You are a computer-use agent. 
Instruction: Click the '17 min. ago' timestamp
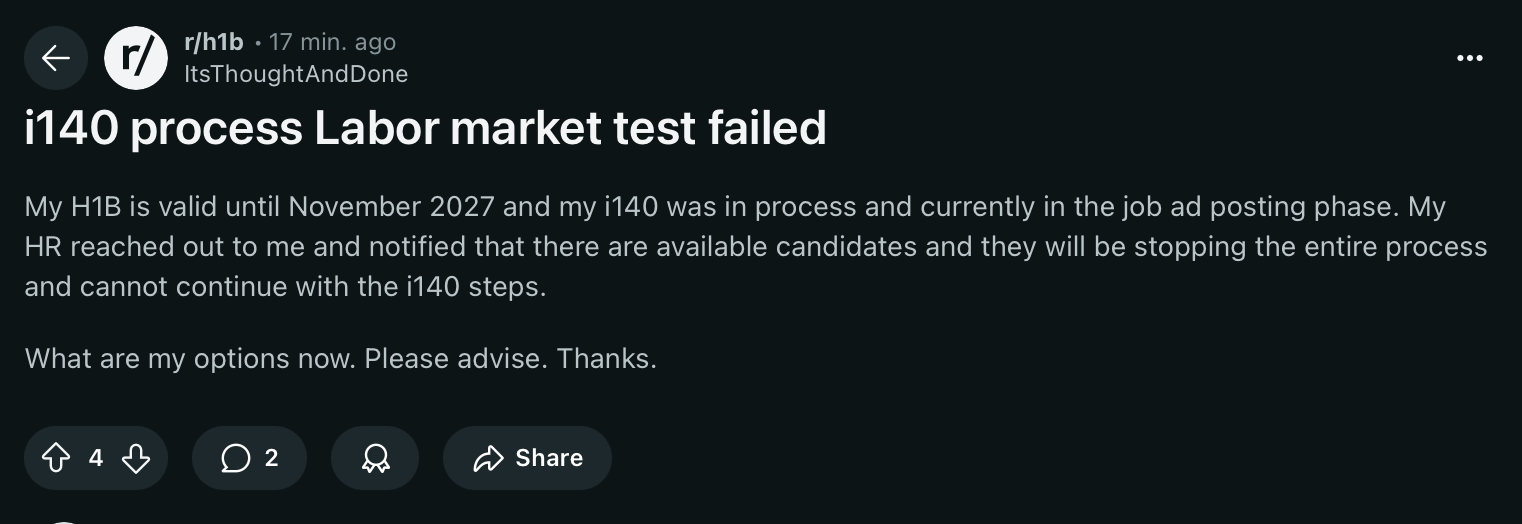pyautogui.click(x=333, y=42)
